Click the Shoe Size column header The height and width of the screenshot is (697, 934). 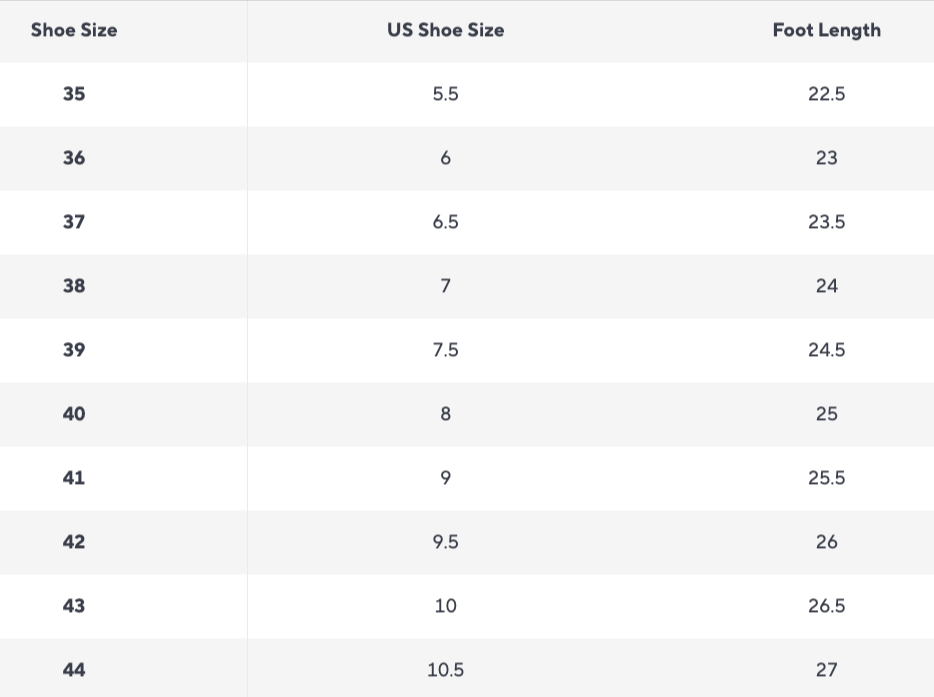74,30
